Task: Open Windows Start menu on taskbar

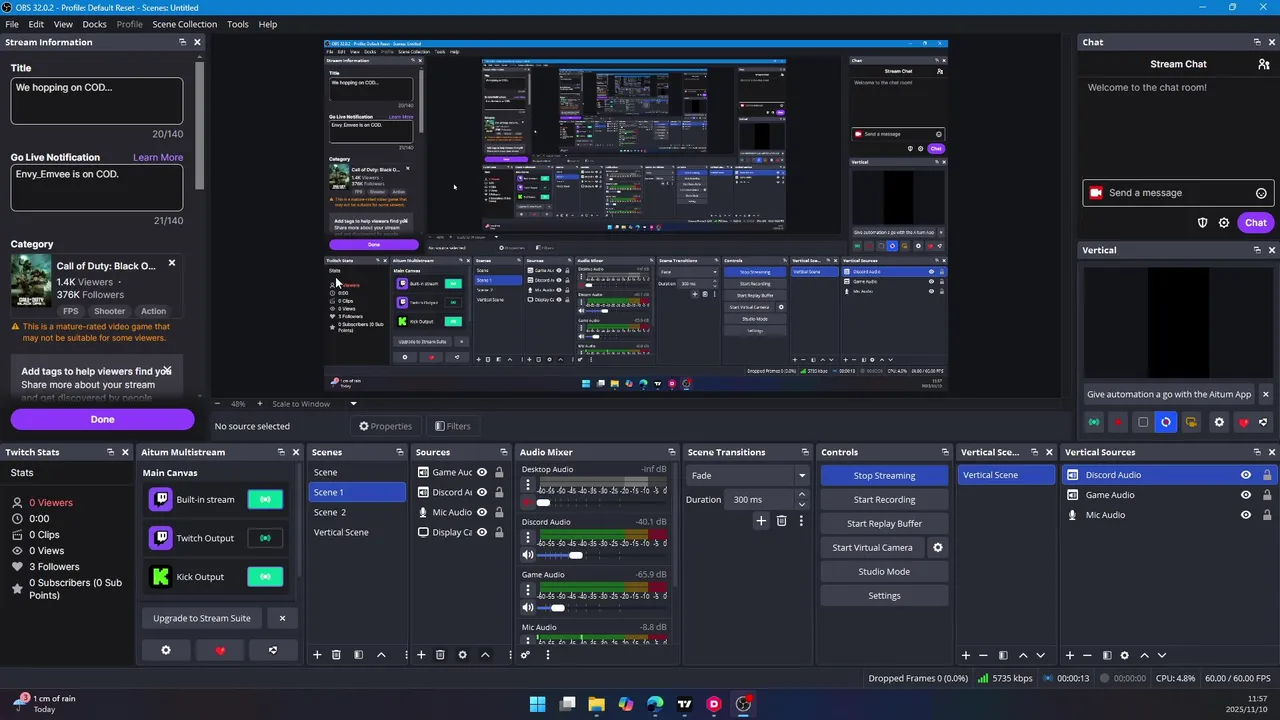Action: point(537,704)
